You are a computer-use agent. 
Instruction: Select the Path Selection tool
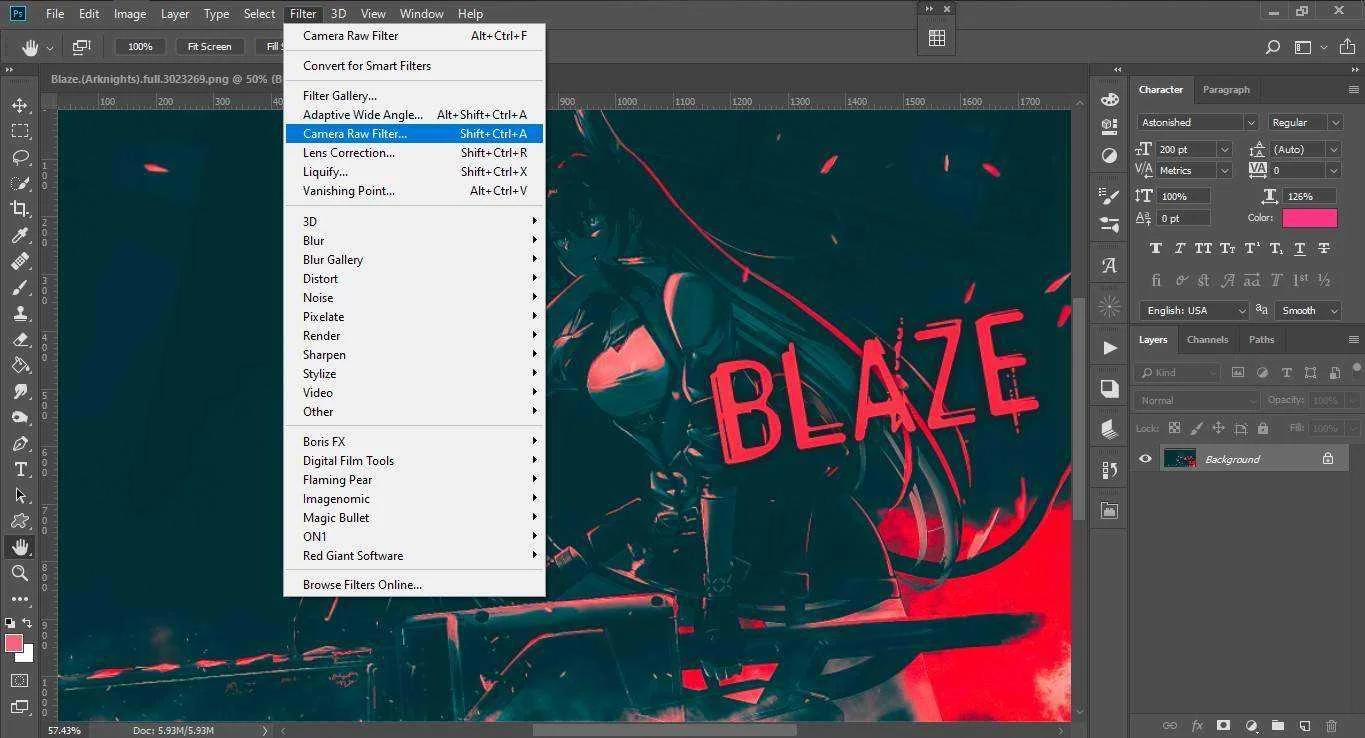[x=20, y=495]
